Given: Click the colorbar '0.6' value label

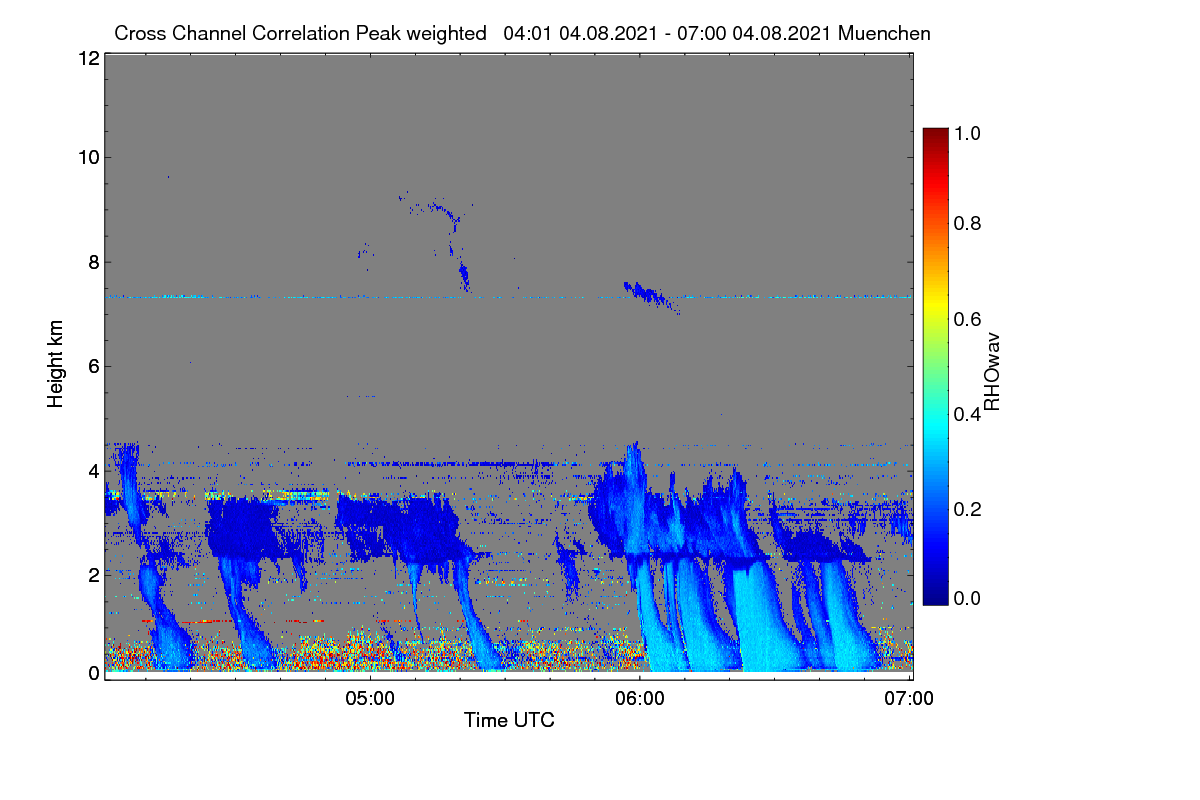Looking at the screenshot, I should [968, 319].
